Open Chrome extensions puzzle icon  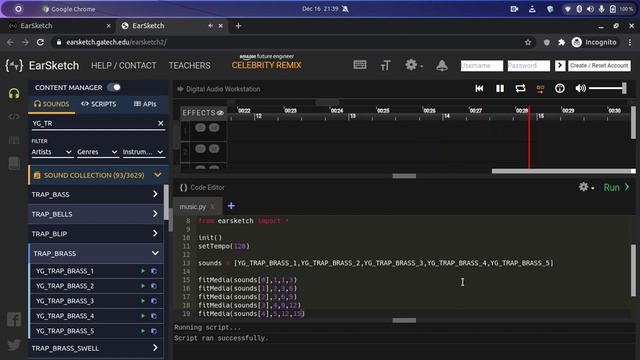562,42
